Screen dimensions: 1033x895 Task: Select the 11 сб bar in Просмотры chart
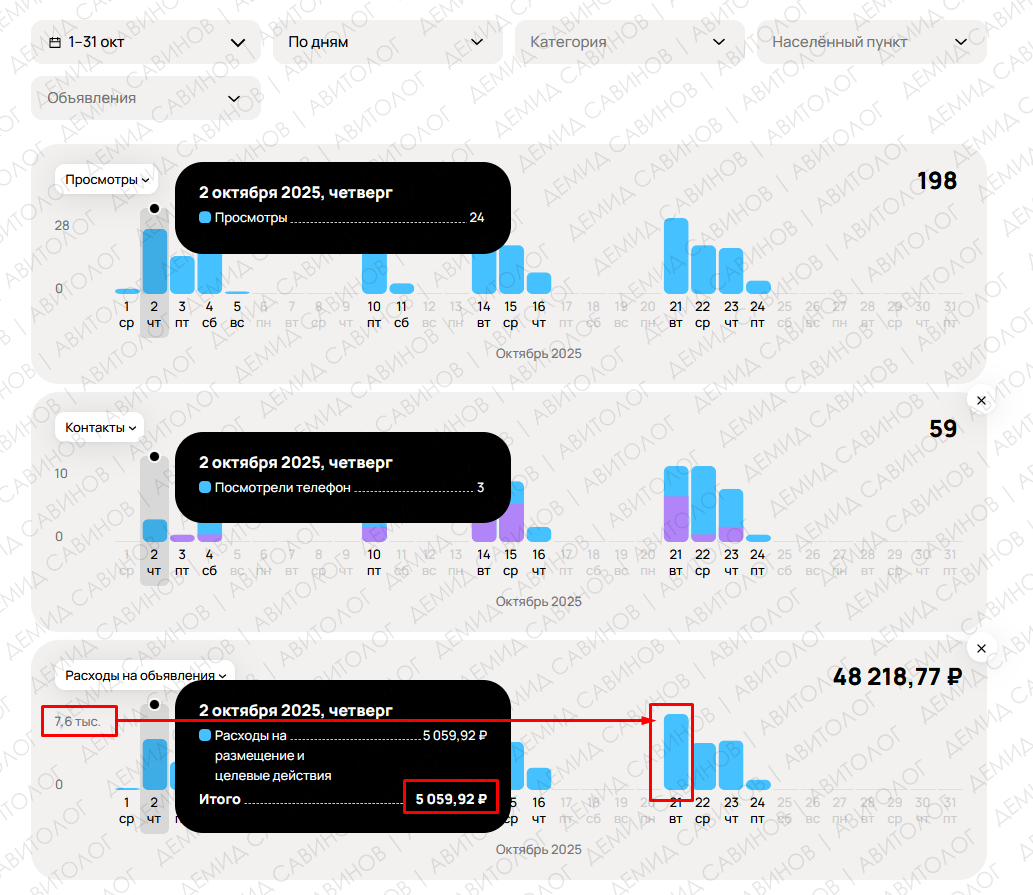(x=402, y=288)
